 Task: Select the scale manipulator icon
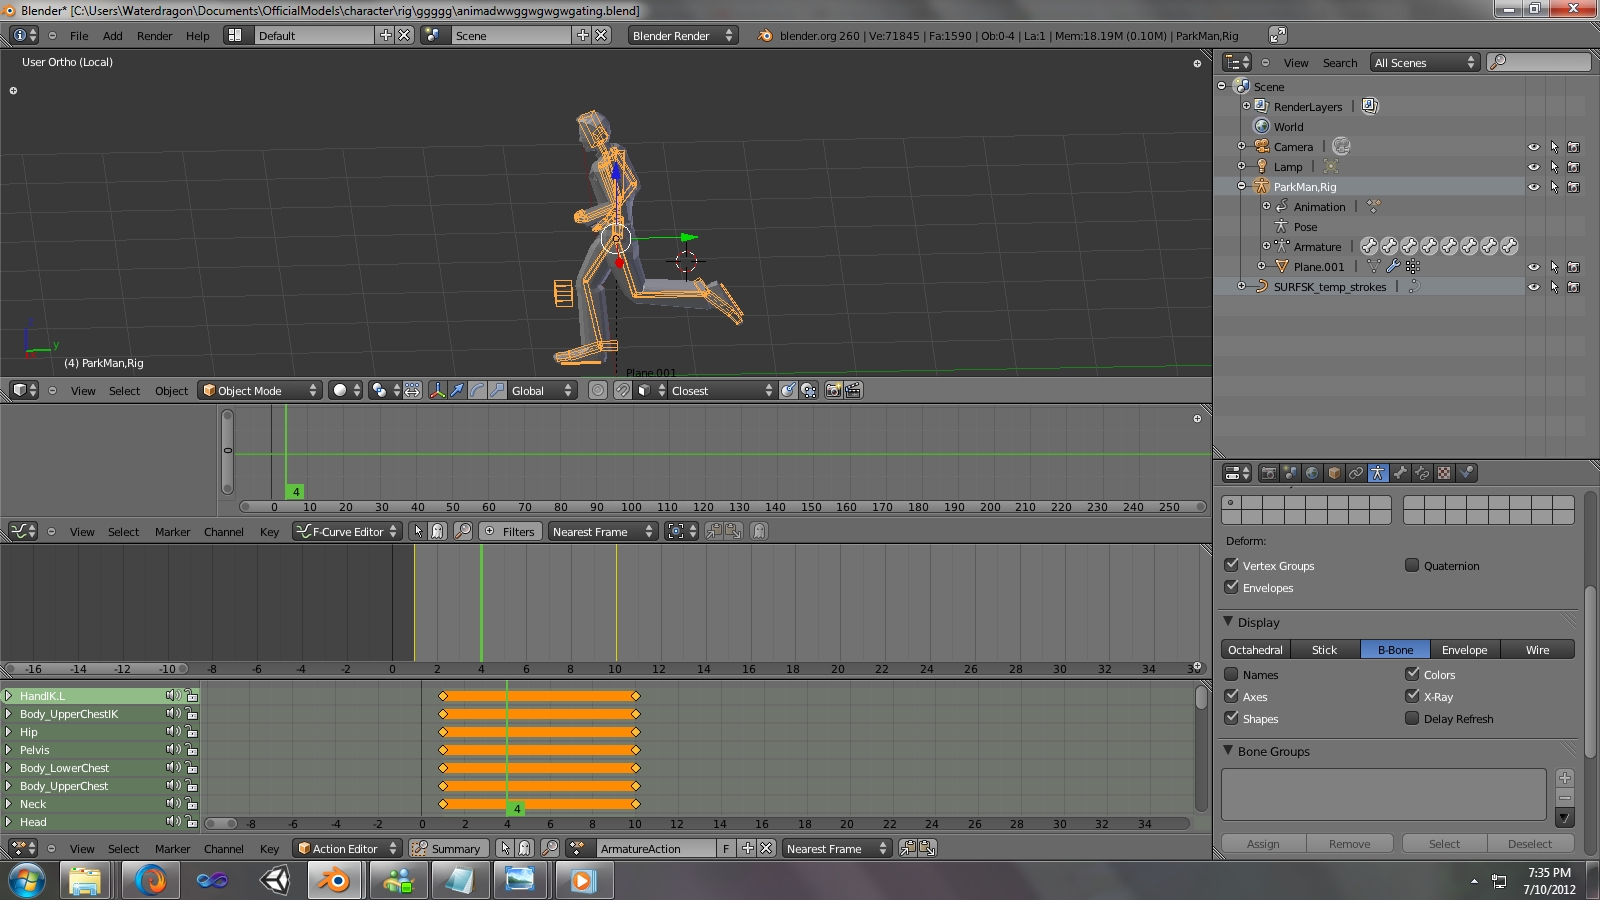(497, 390)
